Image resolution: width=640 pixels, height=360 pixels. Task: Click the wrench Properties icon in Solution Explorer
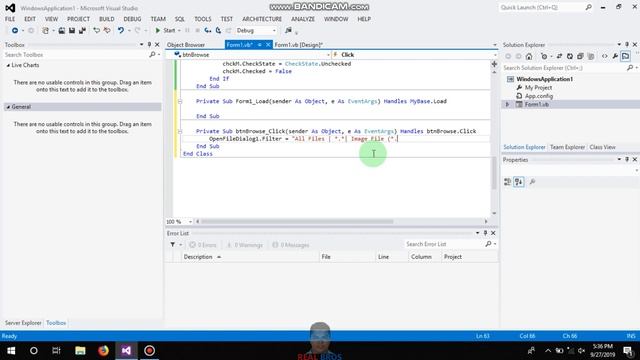(615, 57)
